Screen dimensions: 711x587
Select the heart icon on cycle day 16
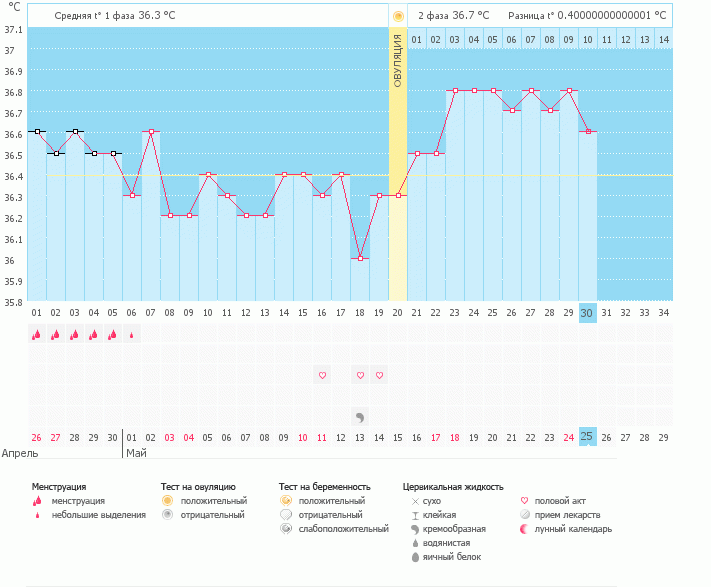(322, 375)
